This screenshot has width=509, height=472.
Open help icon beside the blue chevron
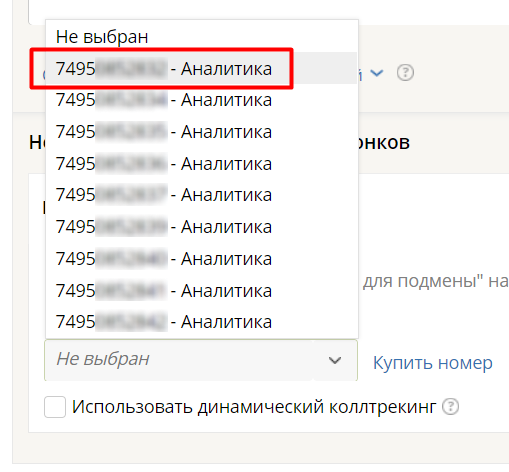(x=405, y=72)
